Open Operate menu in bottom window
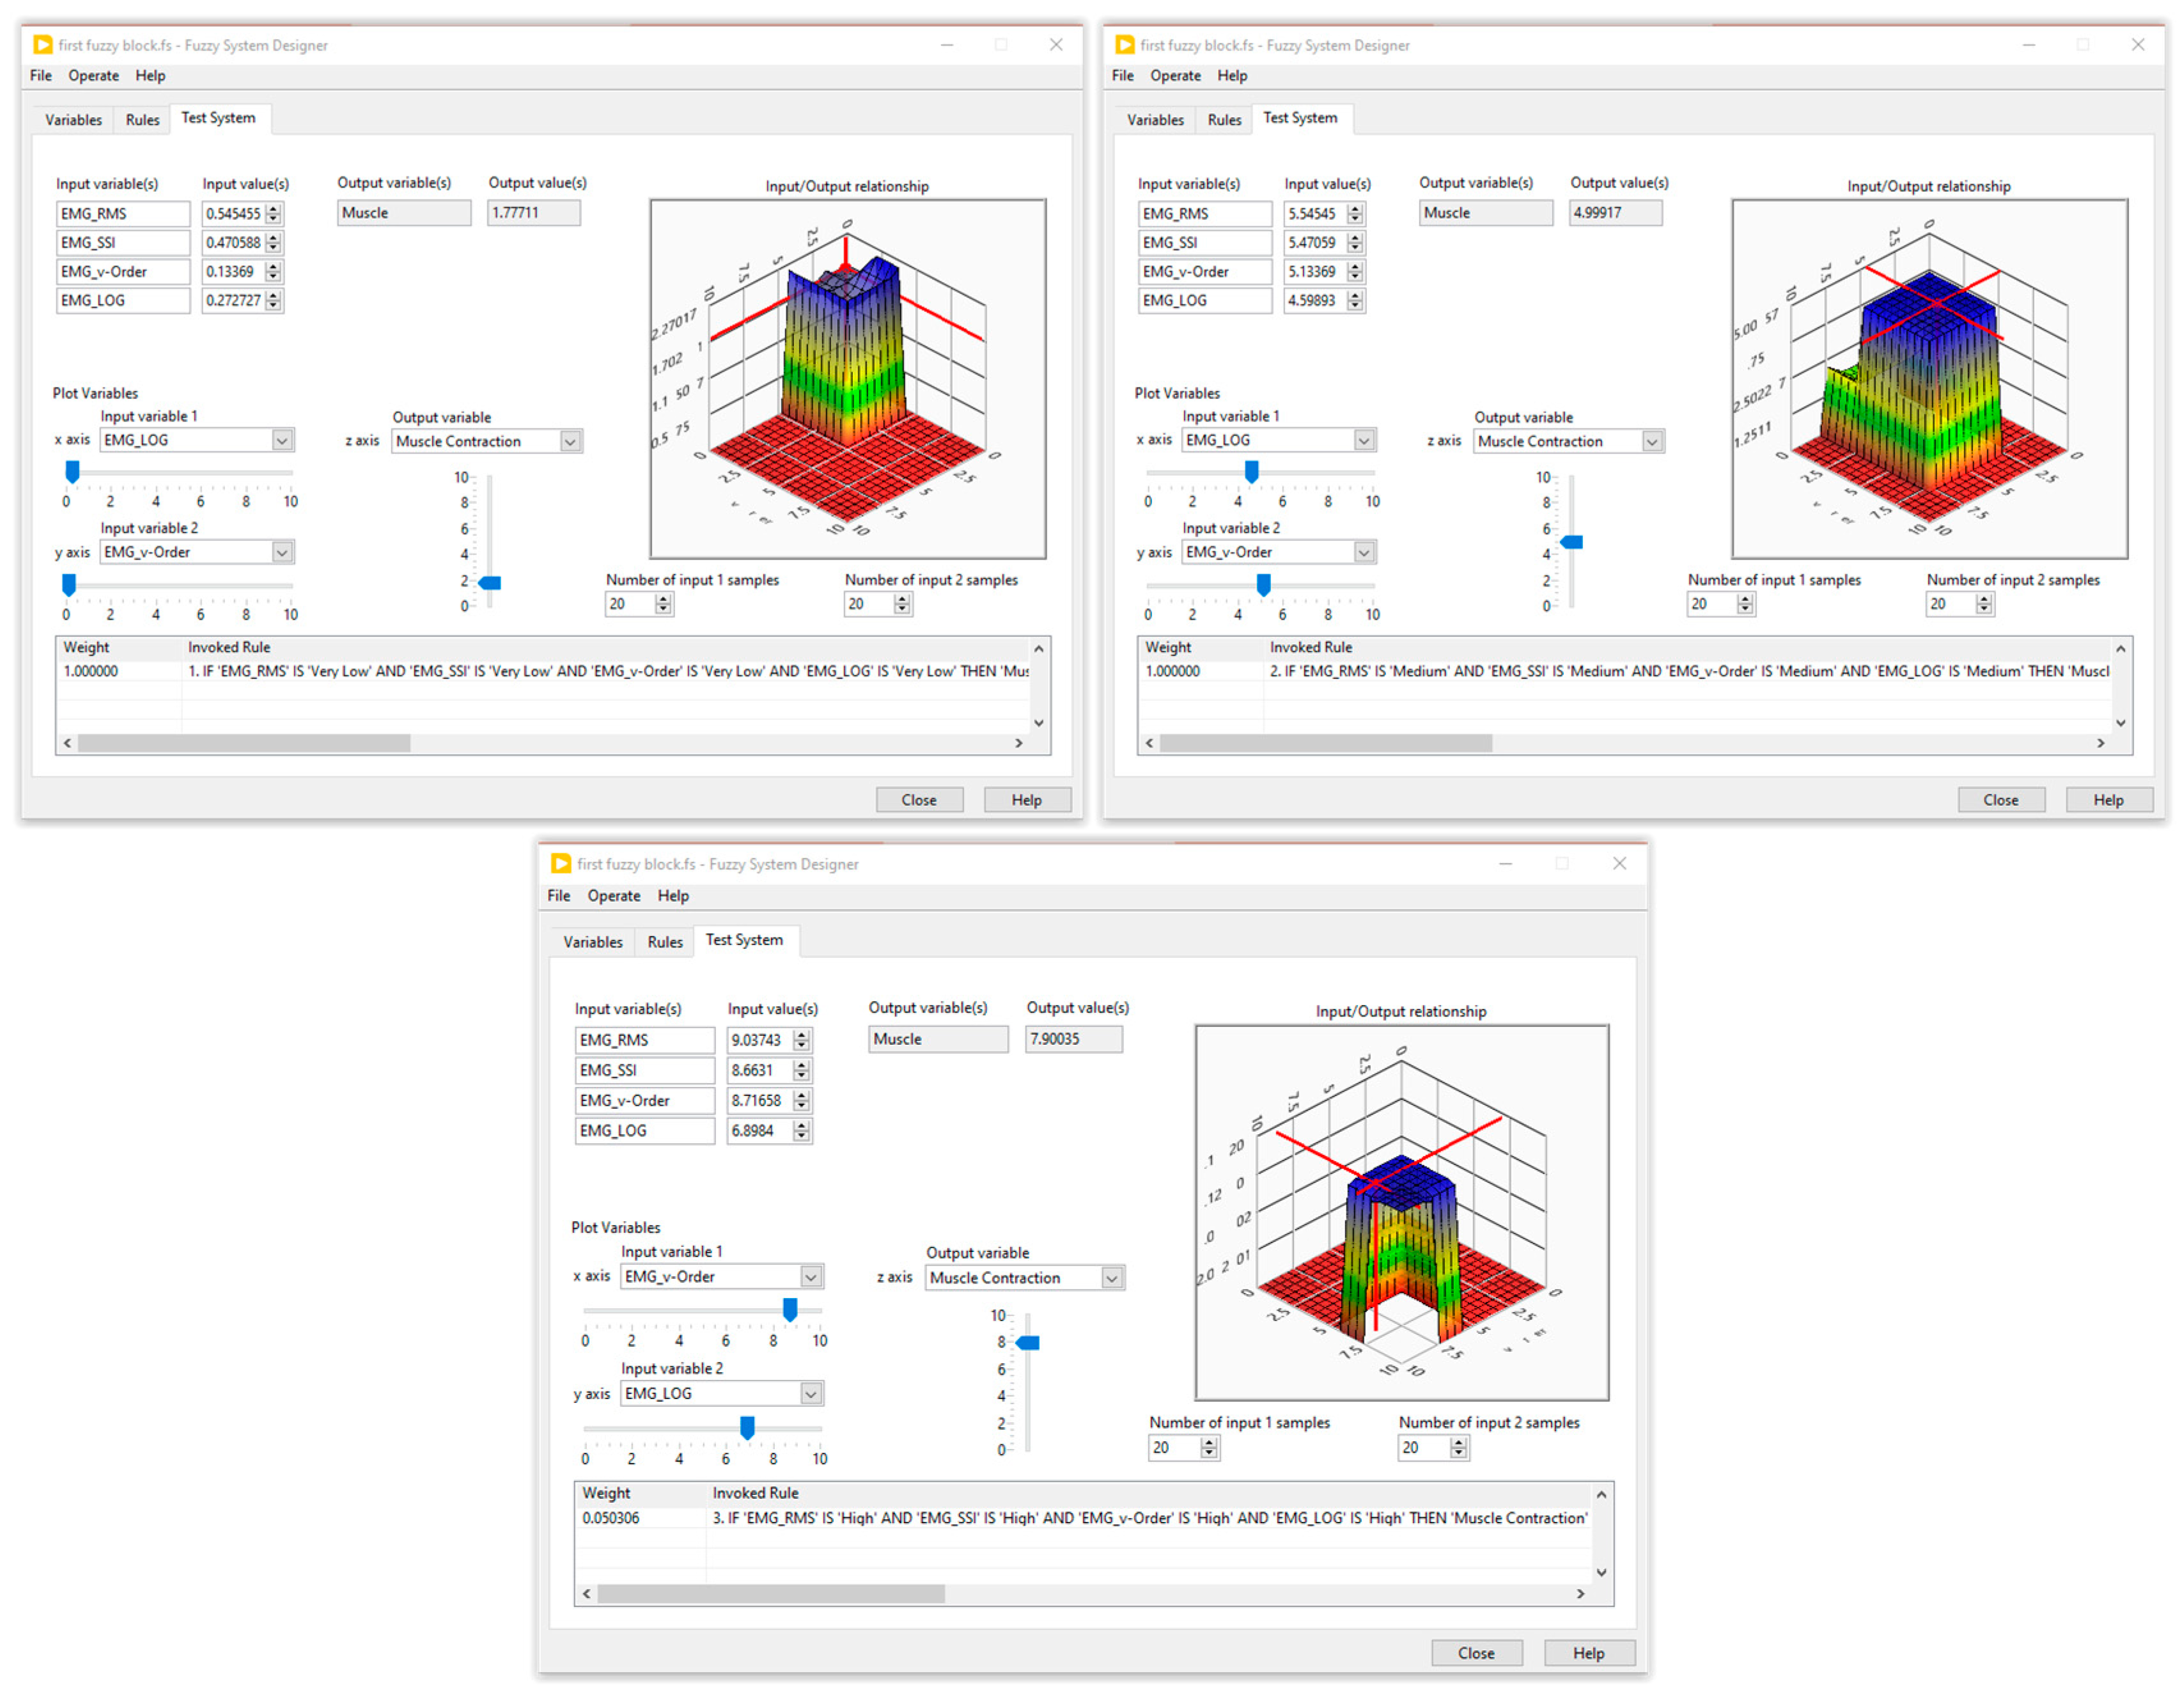 [x=613, y=896]
